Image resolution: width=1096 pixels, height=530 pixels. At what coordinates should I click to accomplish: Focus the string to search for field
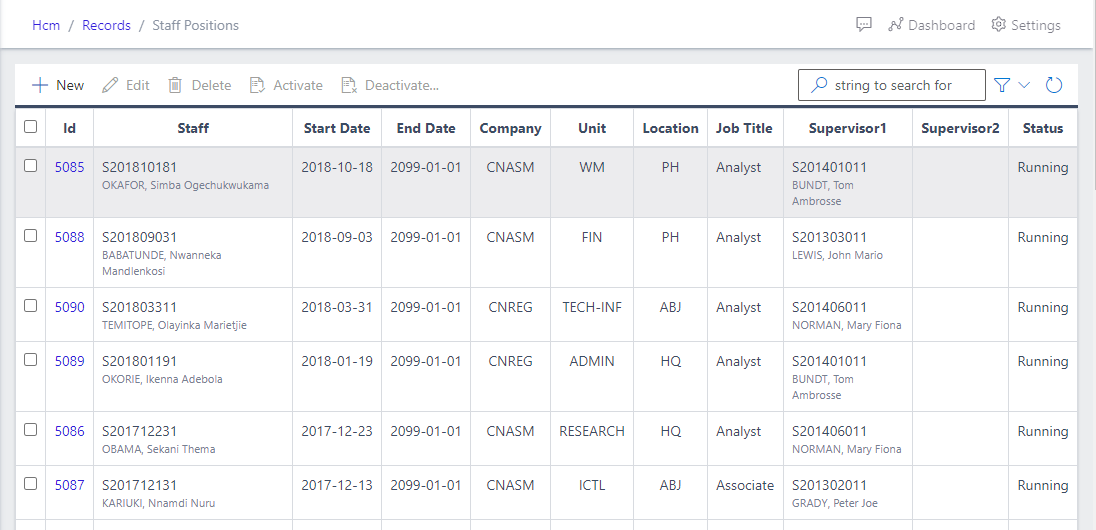[892, 85]
